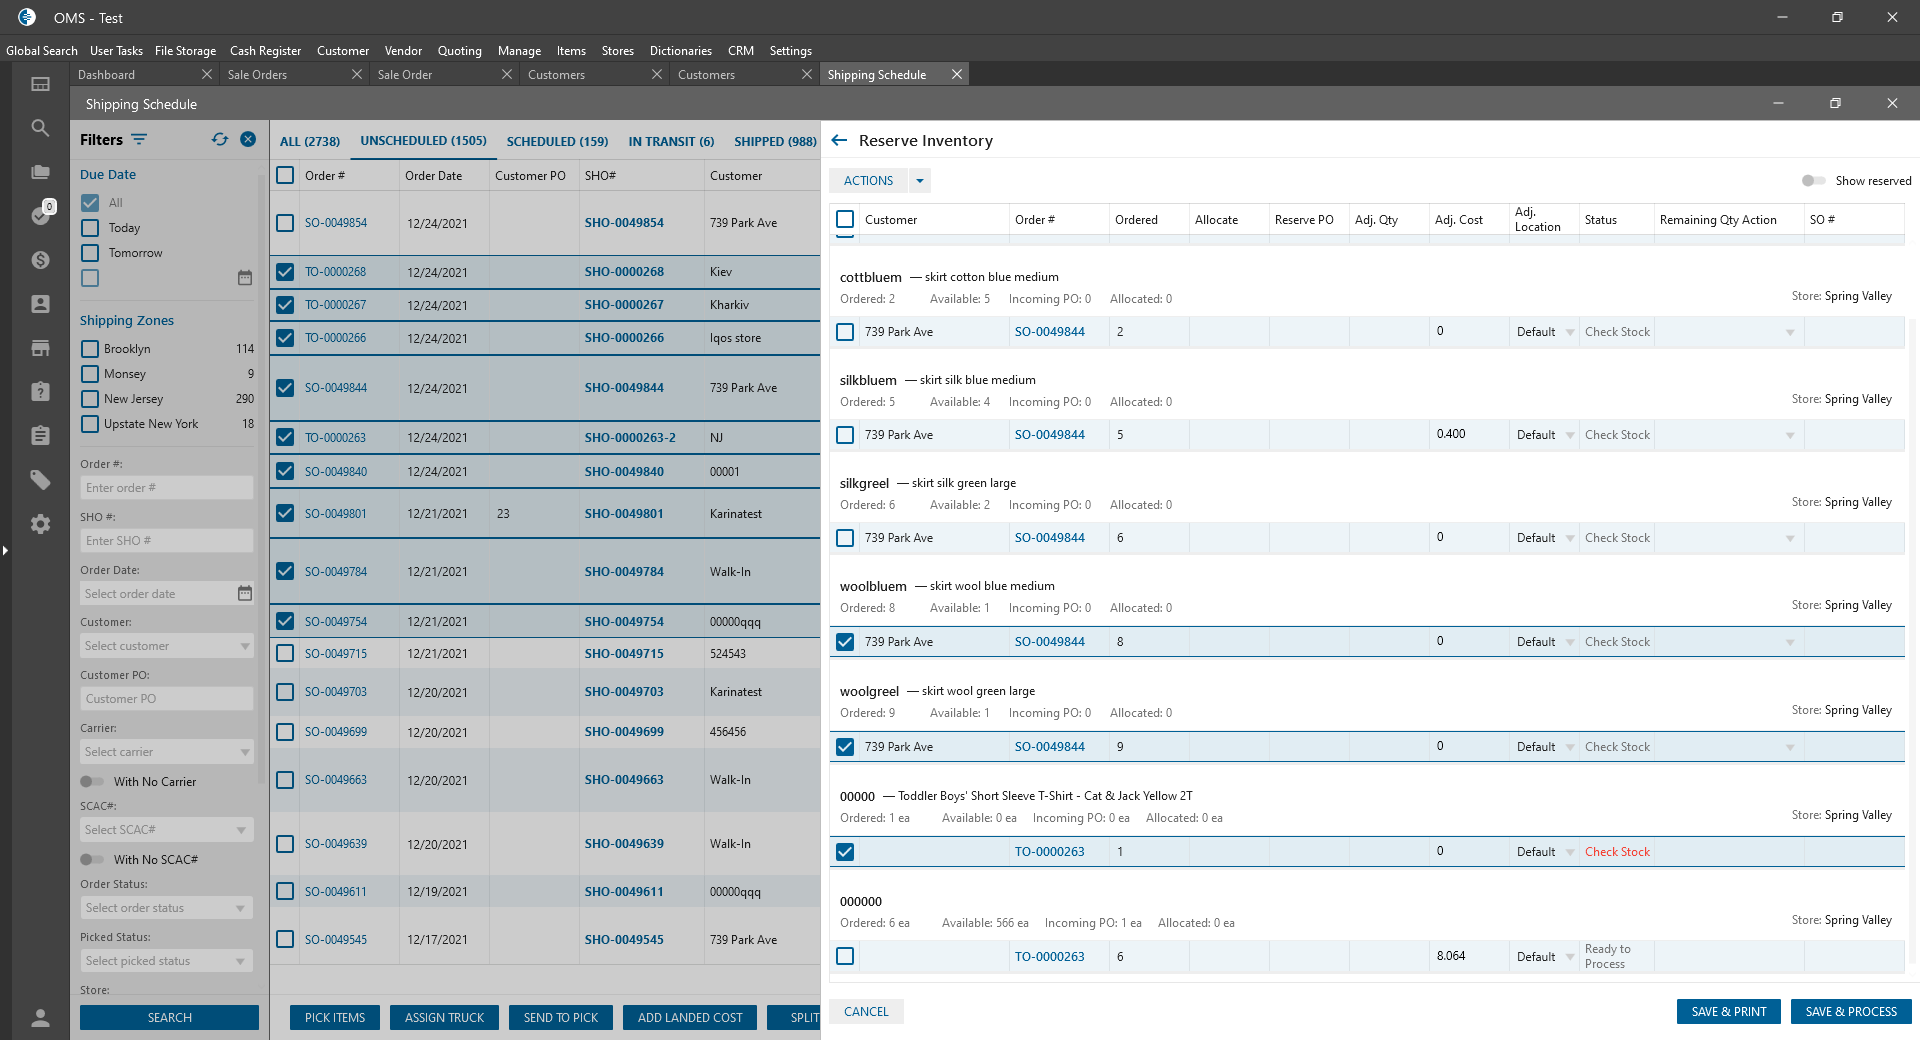This screenshot has width=1920, height=1040.
Task: Switch to the SCHEDULED (159) tab
Action: [x=557, y=142]
